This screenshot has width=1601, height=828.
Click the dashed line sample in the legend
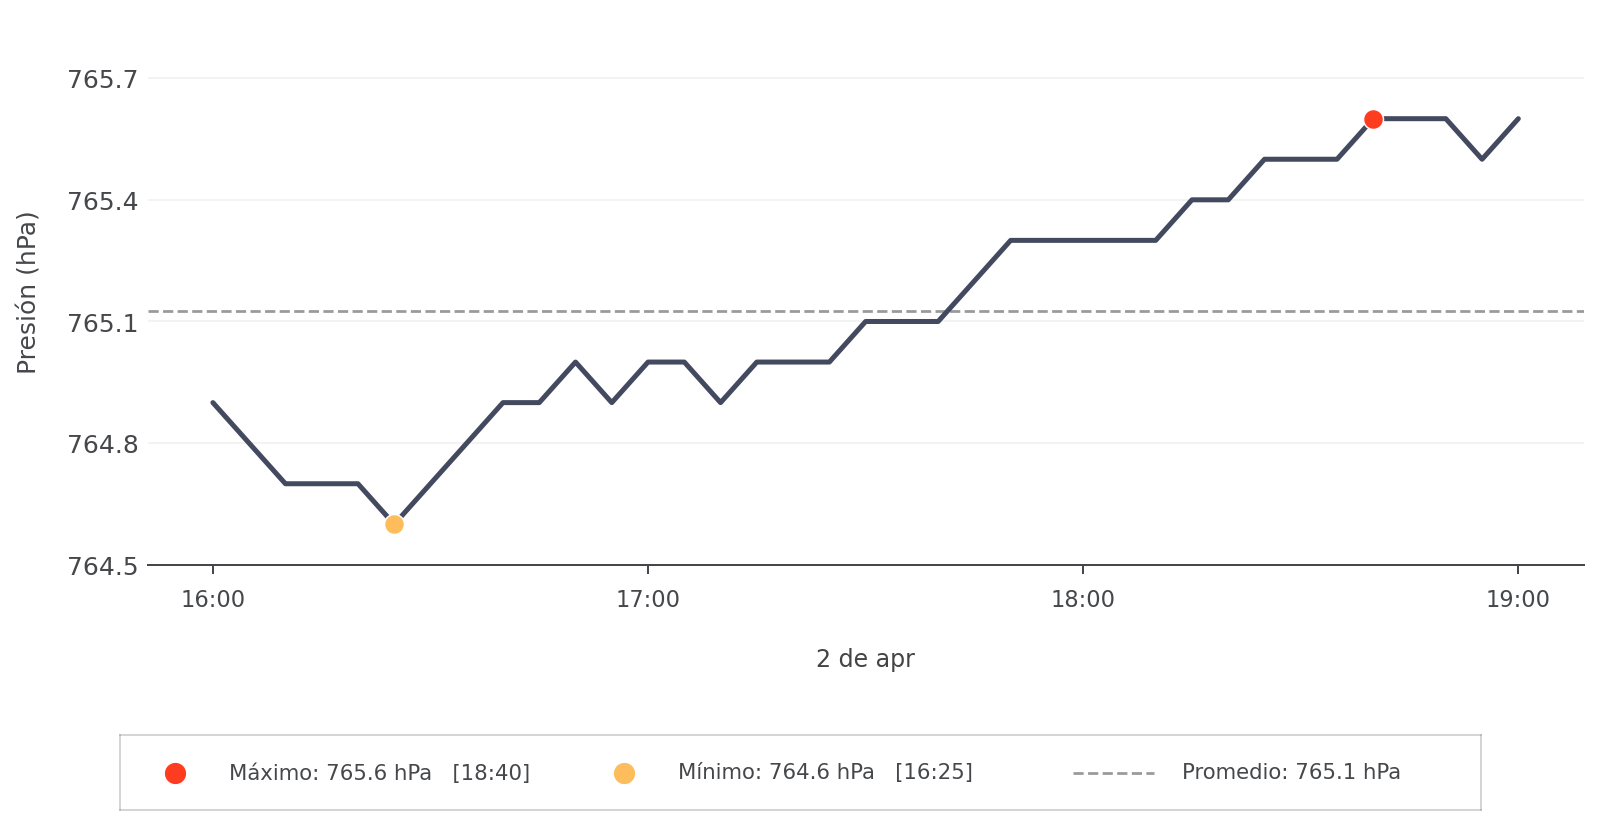coord(1113,773)
